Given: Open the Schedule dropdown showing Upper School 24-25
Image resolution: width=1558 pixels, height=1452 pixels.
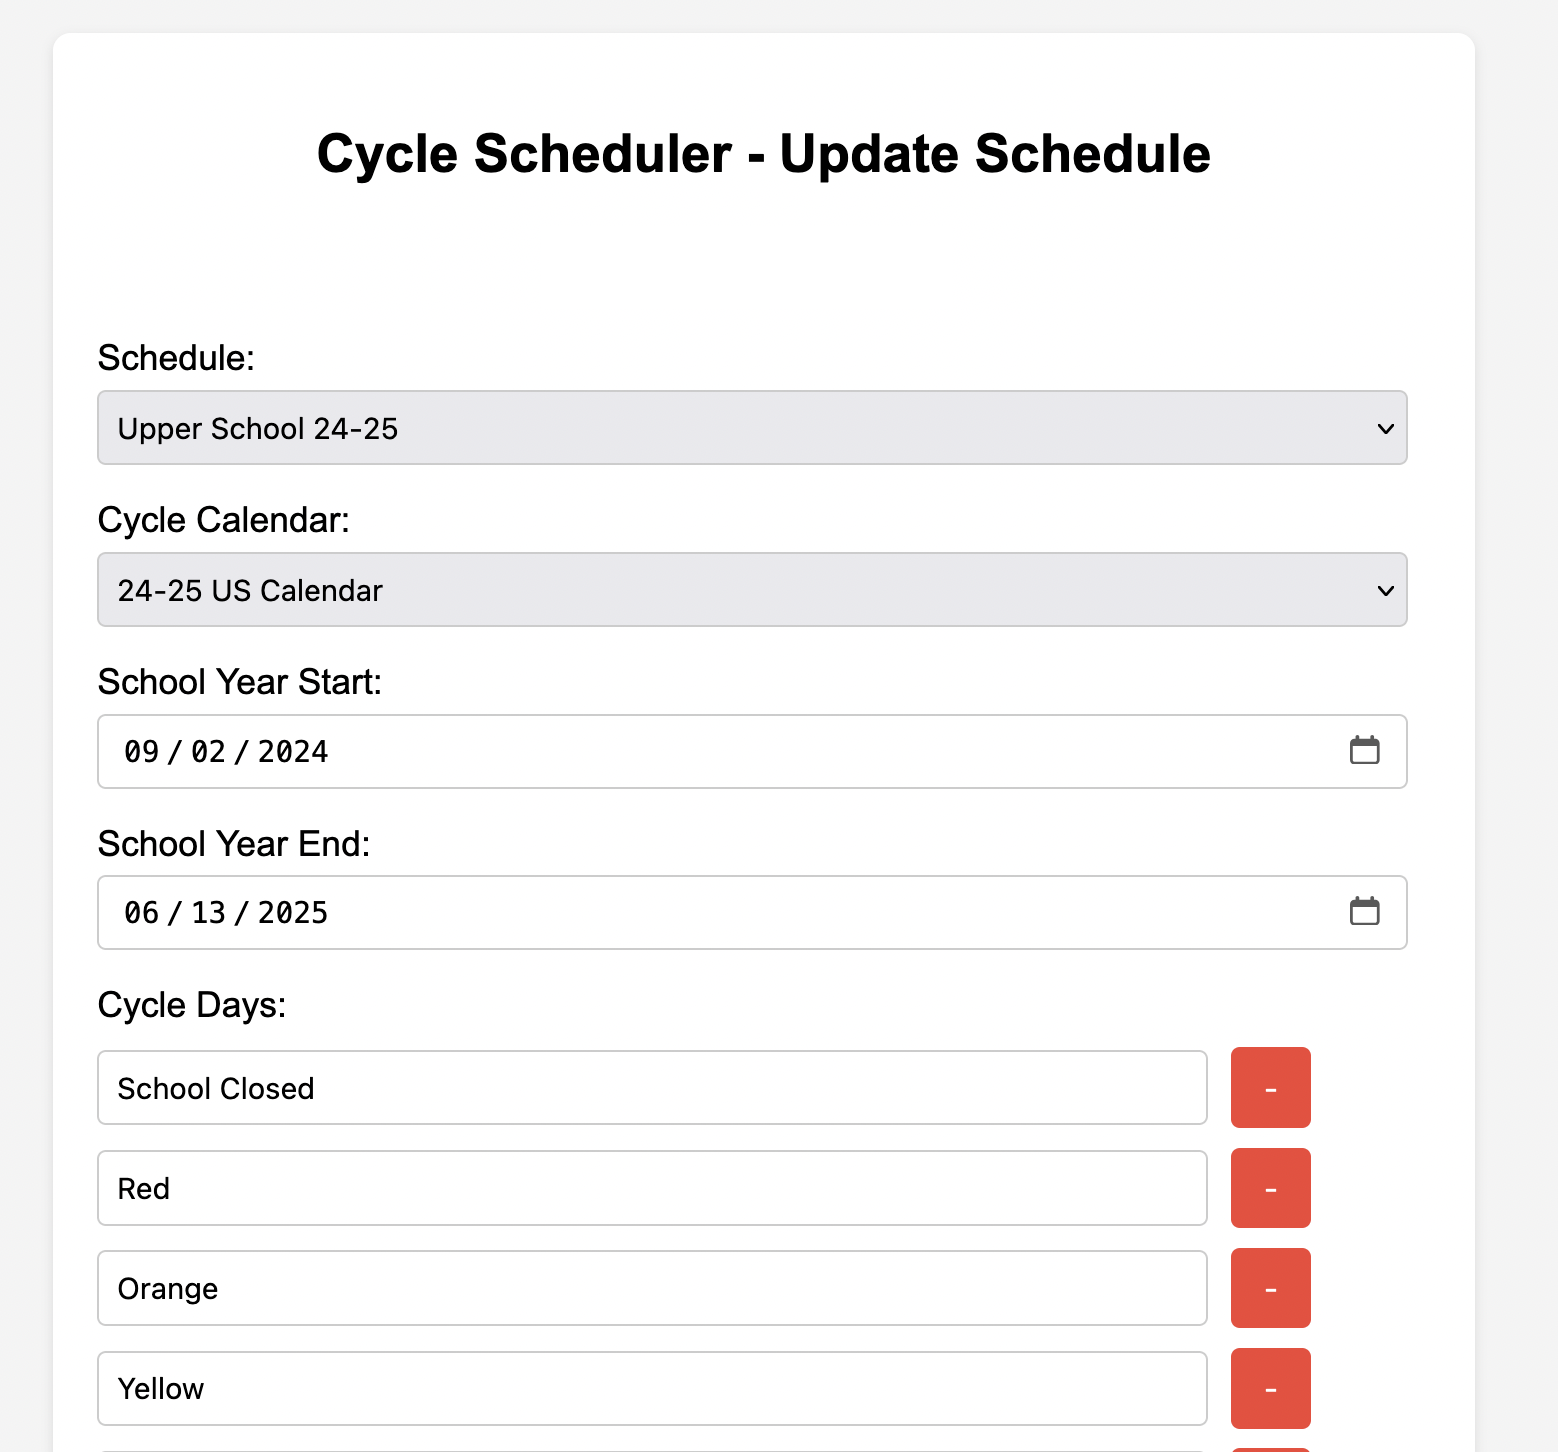Looking at the screenshot, I should point(752,428).
